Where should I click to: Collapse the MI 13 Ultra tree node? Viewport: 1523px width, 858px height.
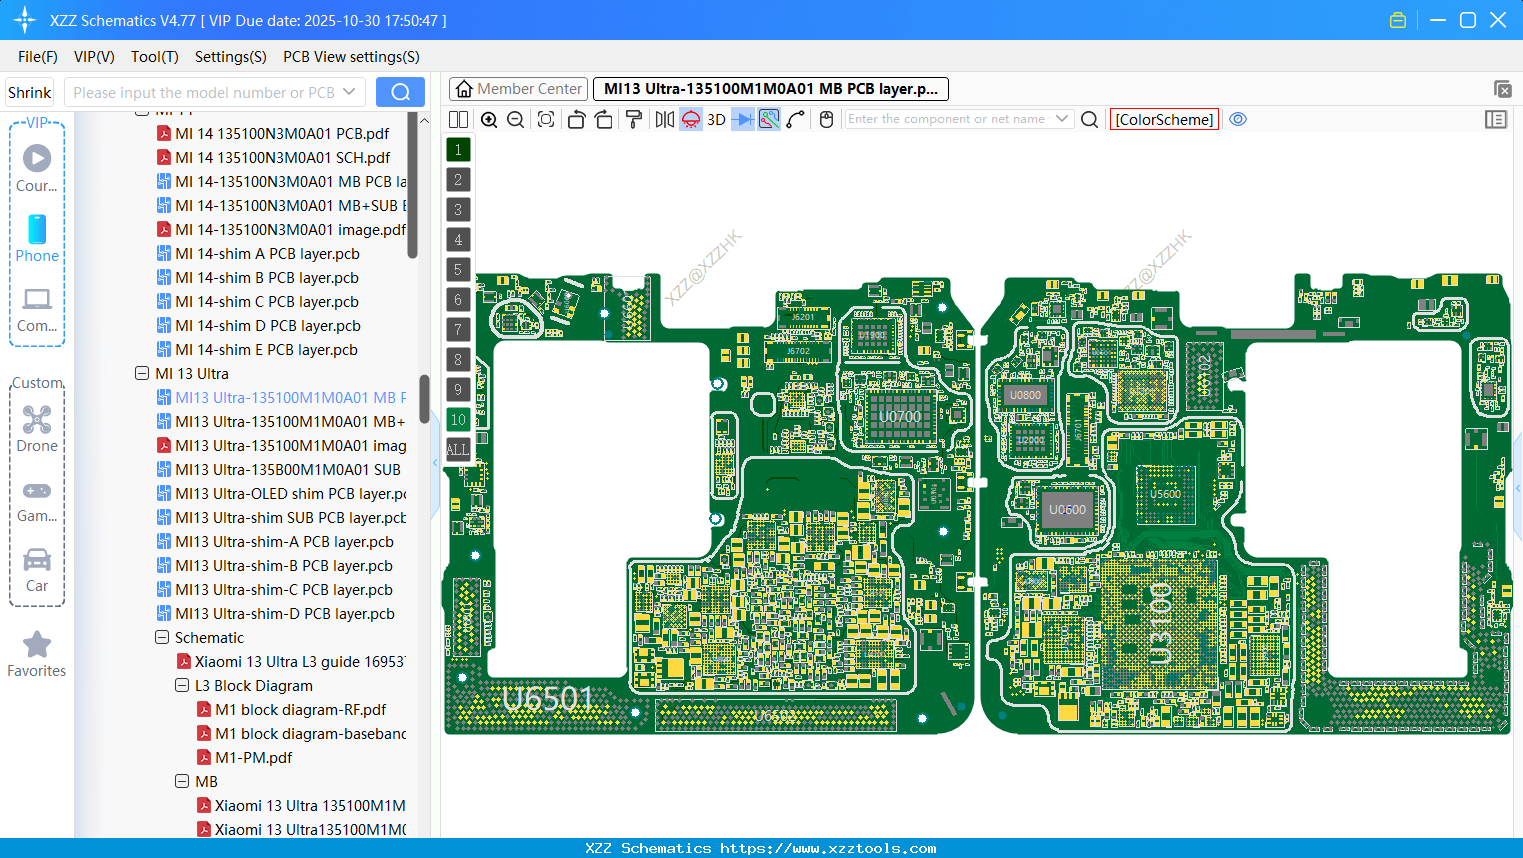point(142,373)
